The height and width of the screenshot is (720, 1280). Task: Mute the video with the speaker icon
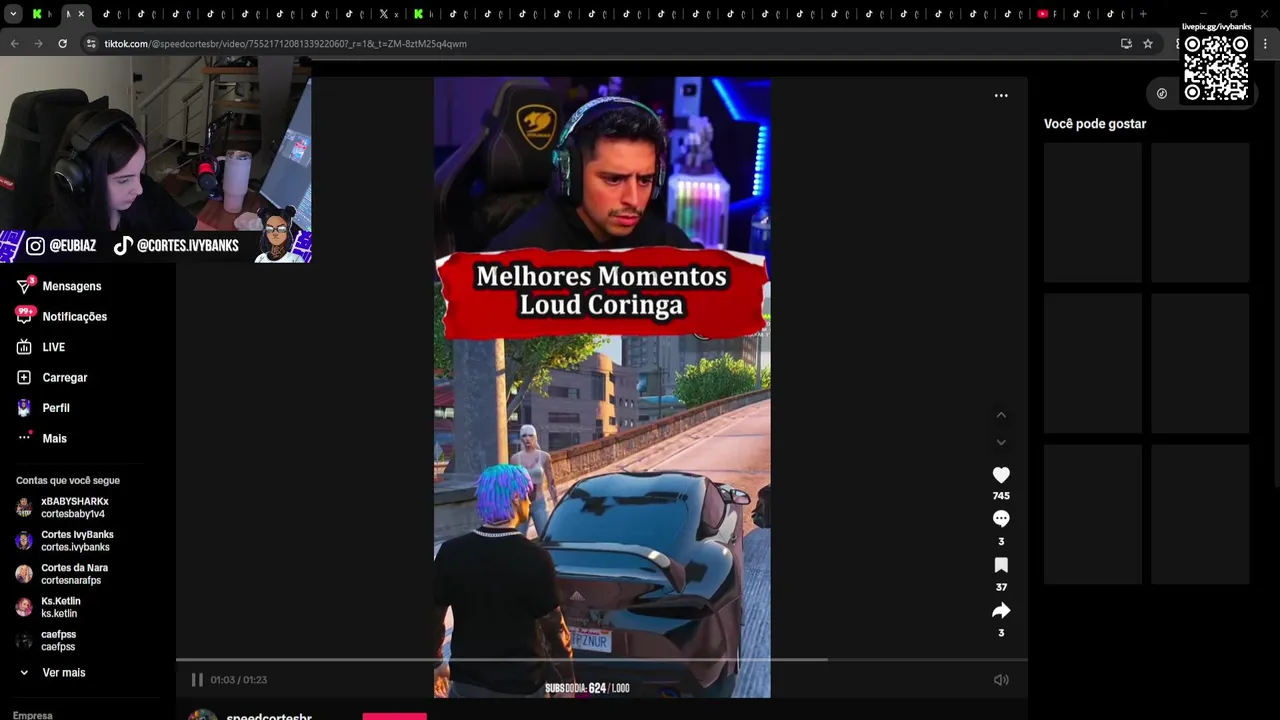[x=1001, y=680]
